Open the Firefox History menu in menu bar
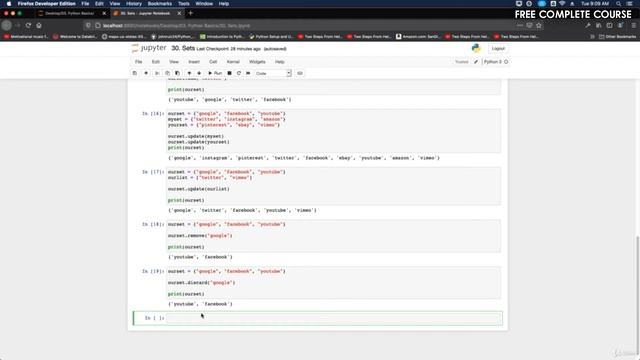The image size is (640, 360). click(x=133, y=4)
